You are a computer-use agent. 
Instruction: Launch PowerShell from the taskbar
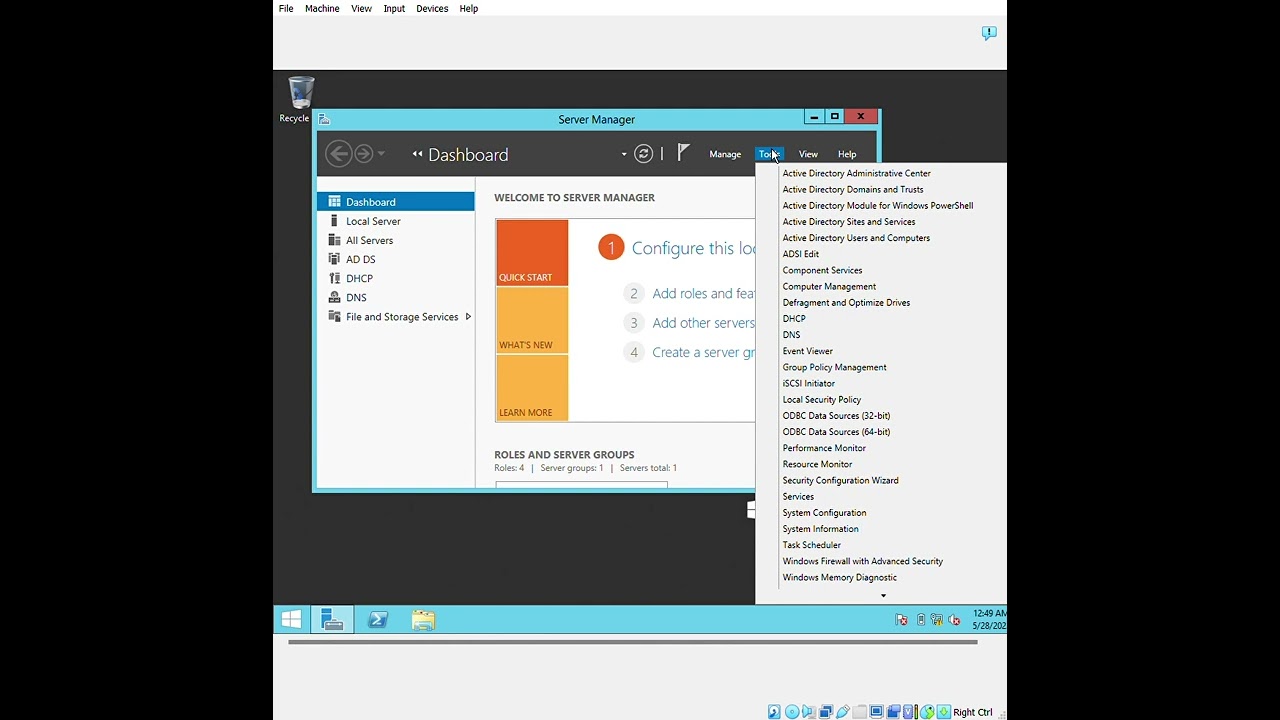378,620
